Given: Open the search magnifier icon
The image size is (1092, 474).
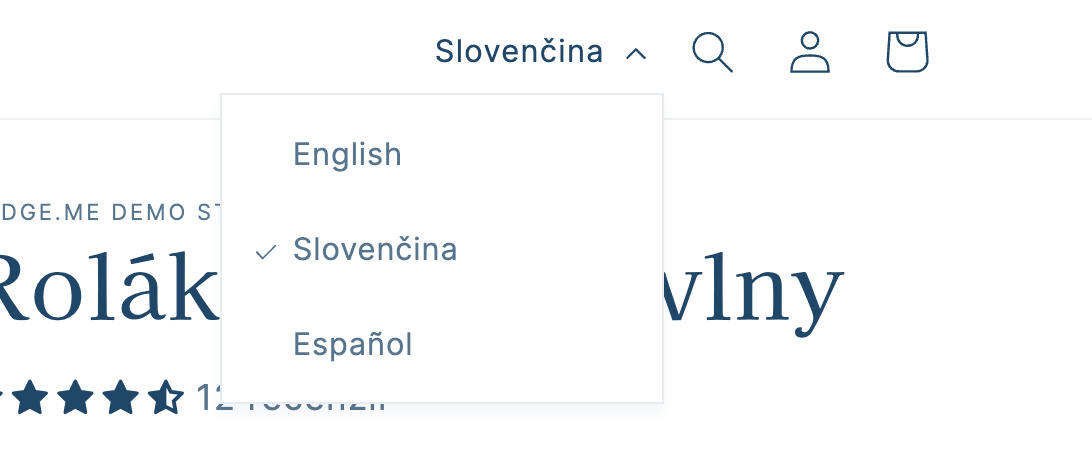Looking at the screenshot, I should 712,52.
